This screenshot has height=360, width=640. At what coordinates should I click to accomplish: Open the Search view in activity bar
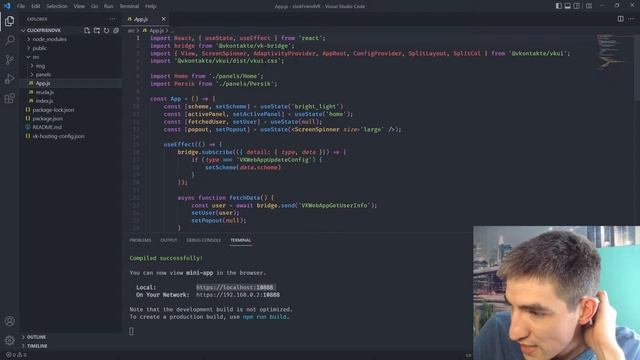(x=9, y=40)
